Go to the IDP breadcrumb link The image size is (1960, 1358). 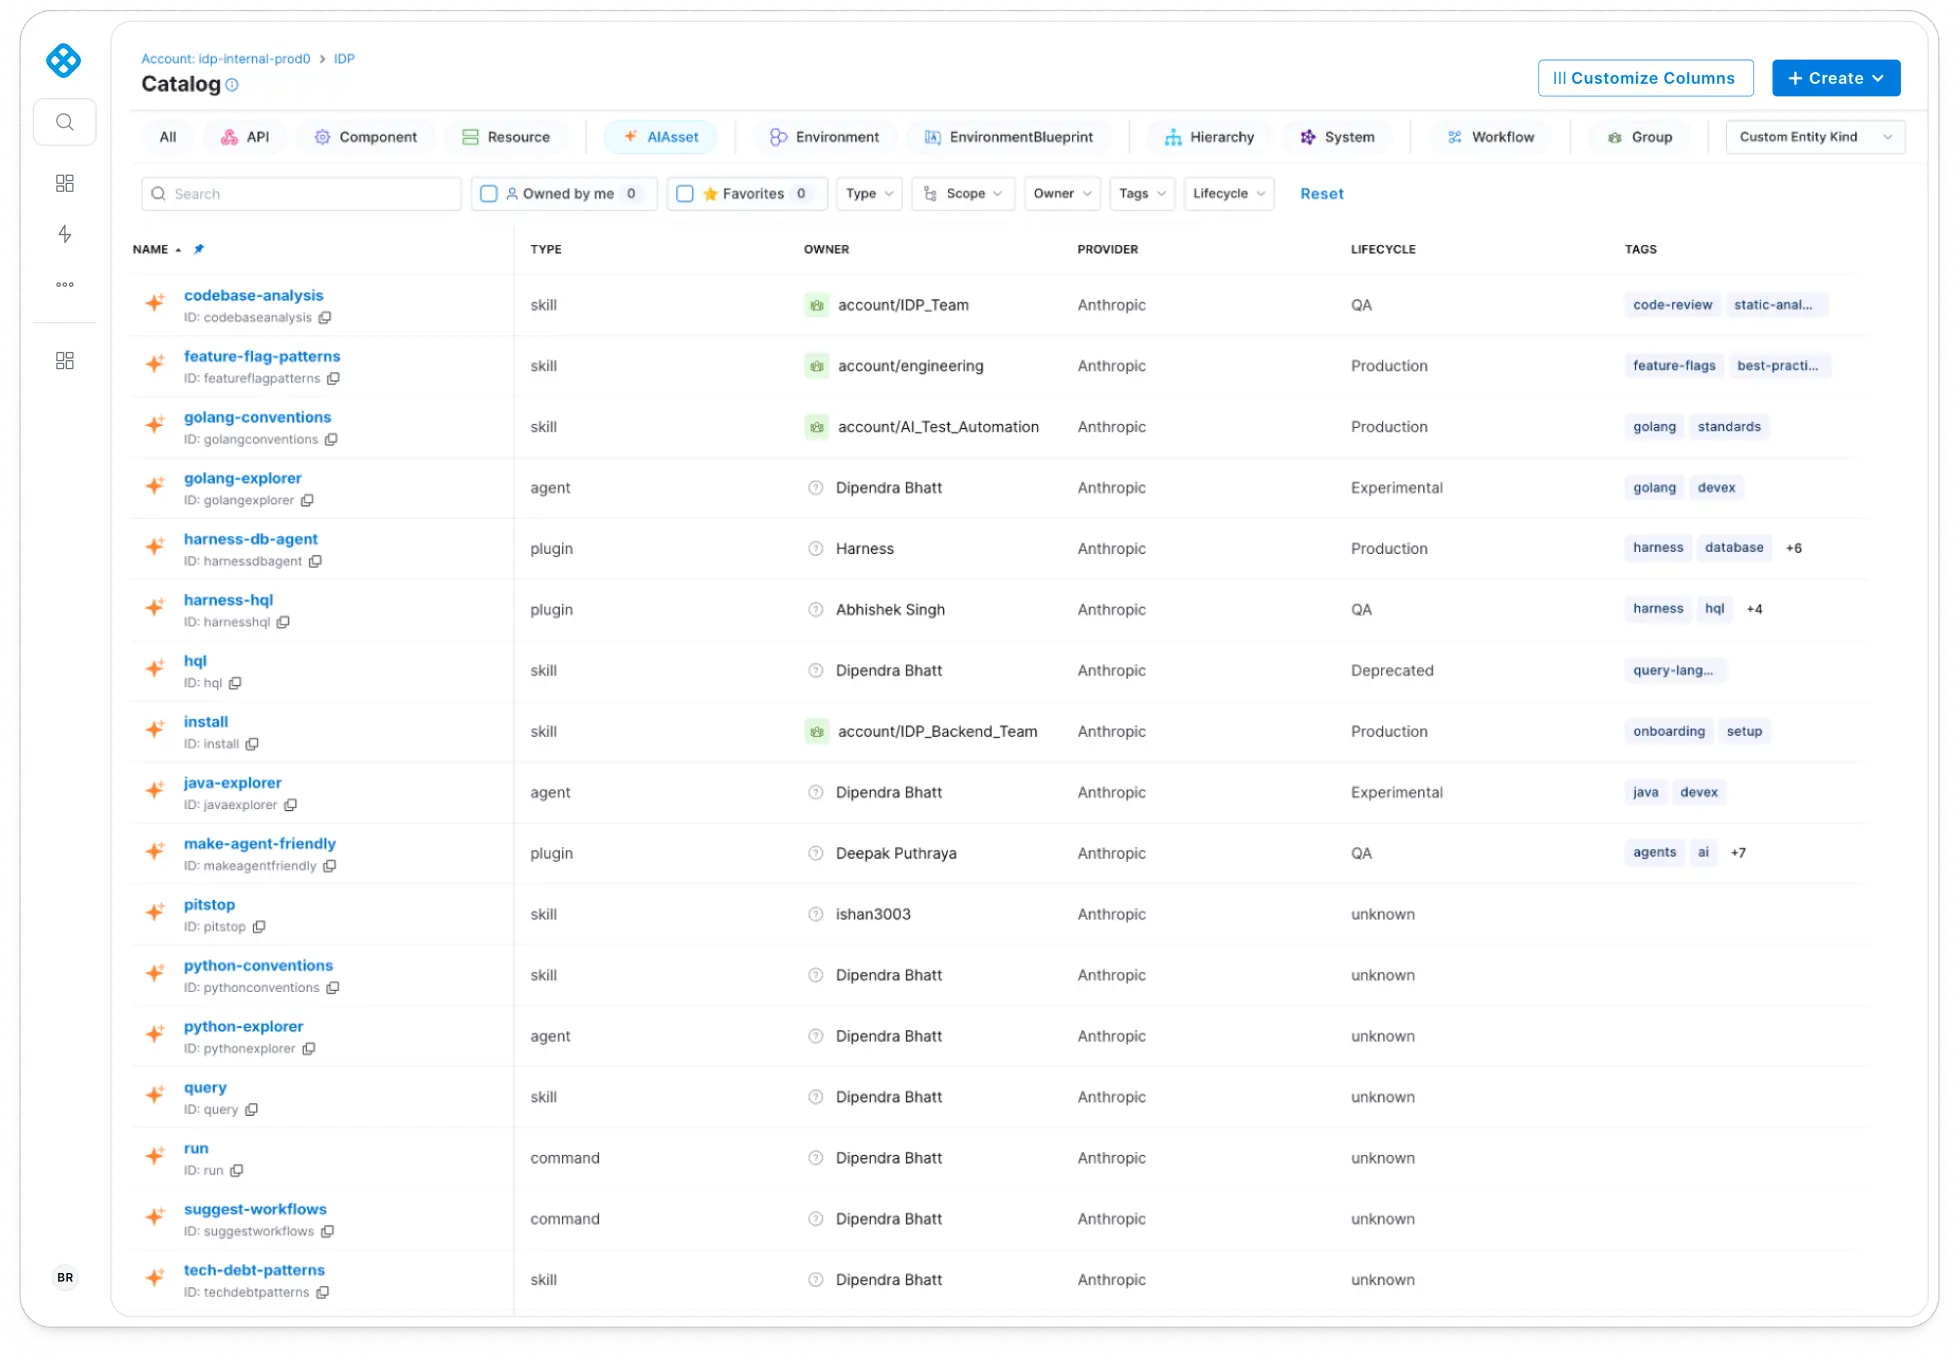[x=344, y=59]
